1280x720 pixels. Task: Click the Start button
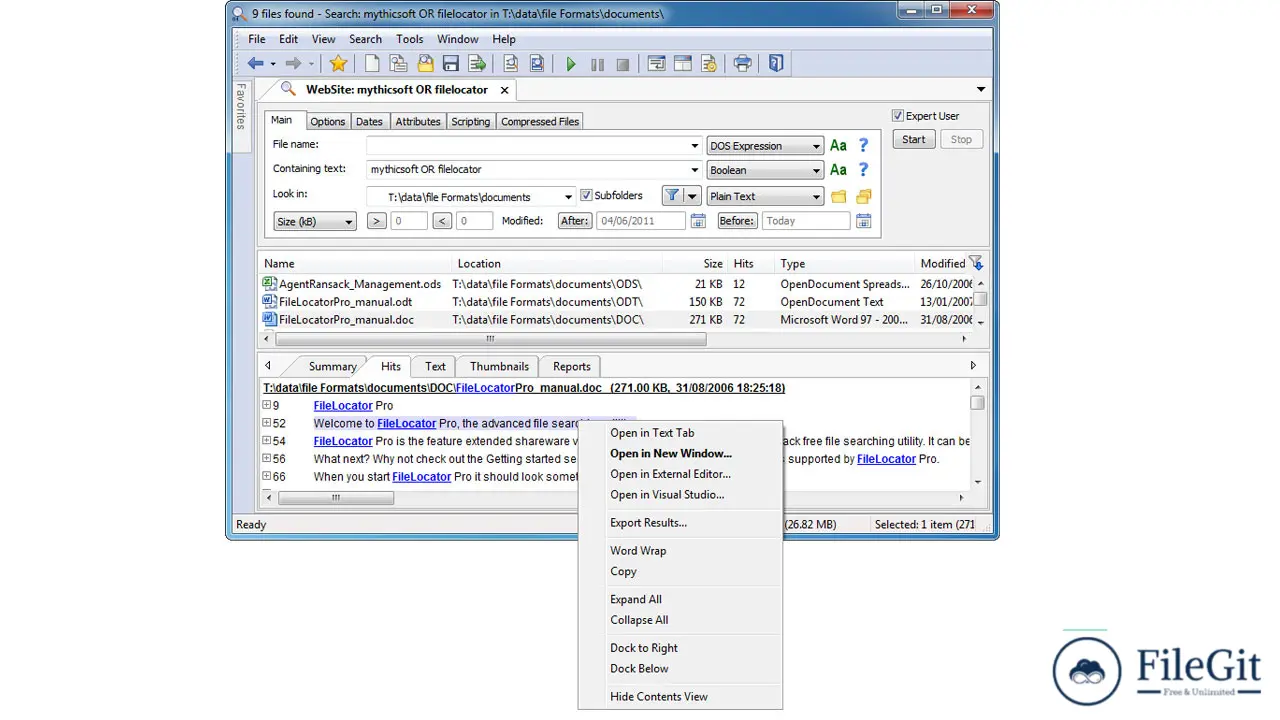(x=914, y=140)
